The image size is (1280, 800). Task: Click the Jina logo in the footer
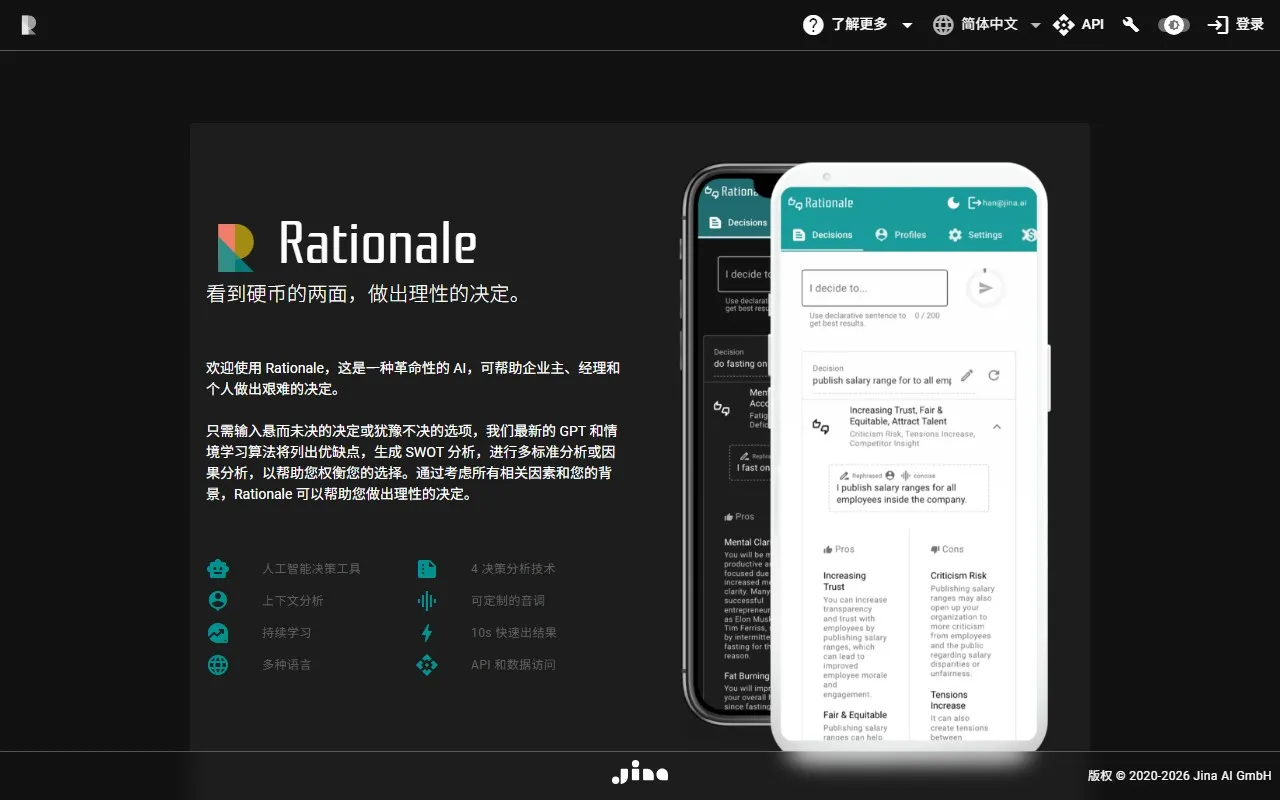coord(640,773)
